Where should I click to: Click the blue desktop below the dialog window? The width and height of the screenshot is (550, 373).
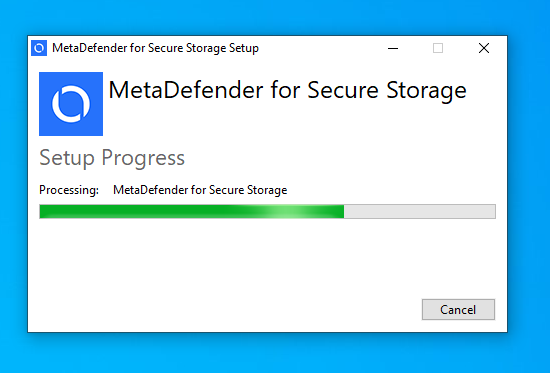[267, 353]
